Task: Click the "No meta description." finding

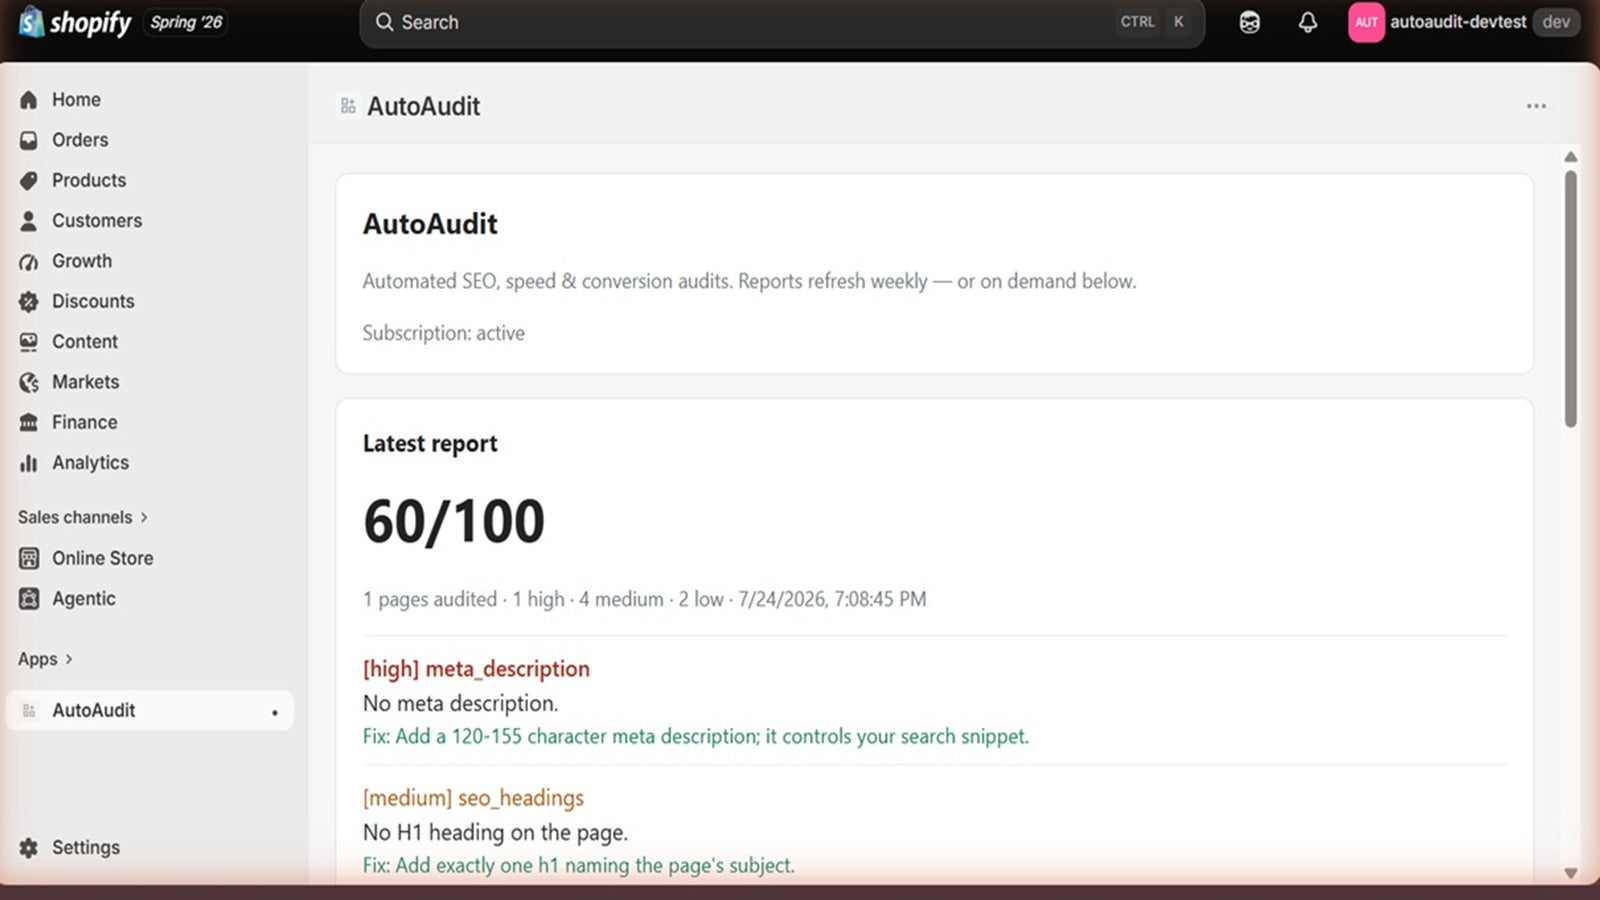Action: coord(460,704)
